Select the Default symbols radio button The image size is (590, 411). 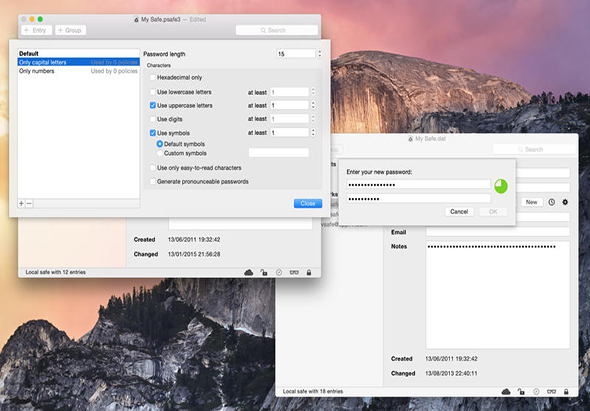coord(160,144)
